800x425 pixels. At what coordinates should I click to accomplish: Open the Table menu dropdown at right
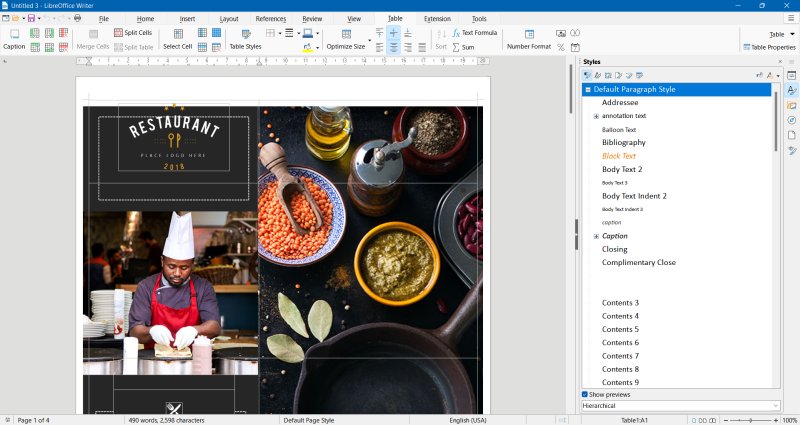tap(780, 34)
